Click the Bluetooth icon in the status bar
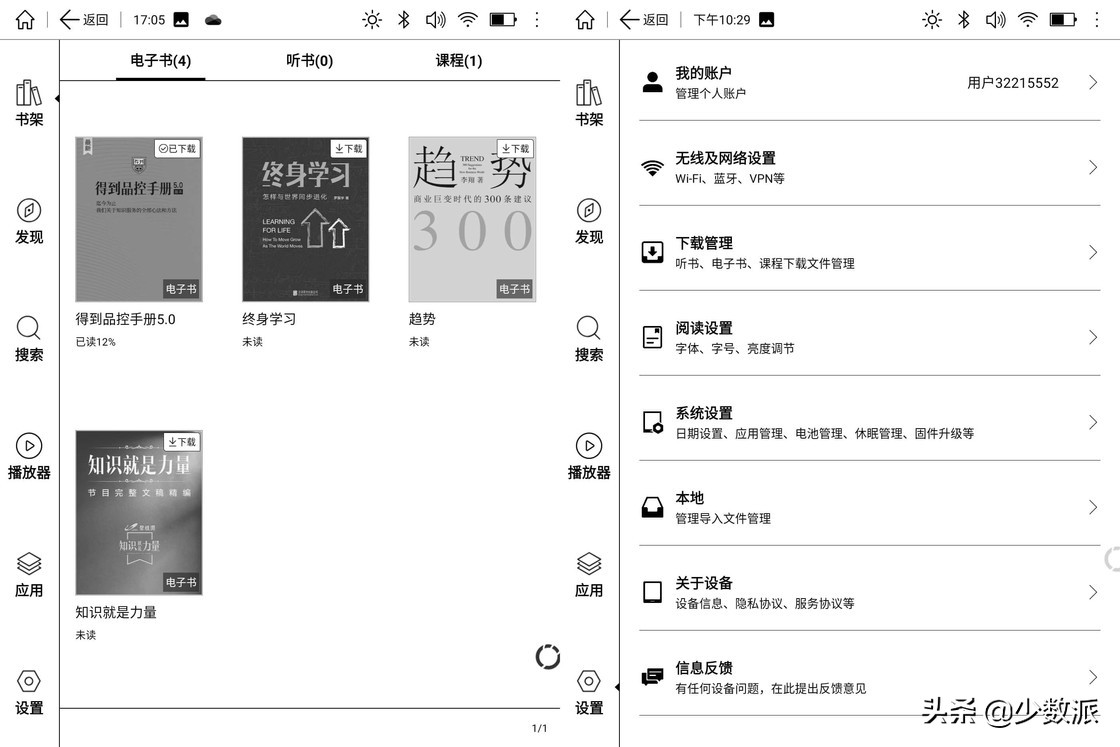The image size is (1120, 747). coord(404,18)
